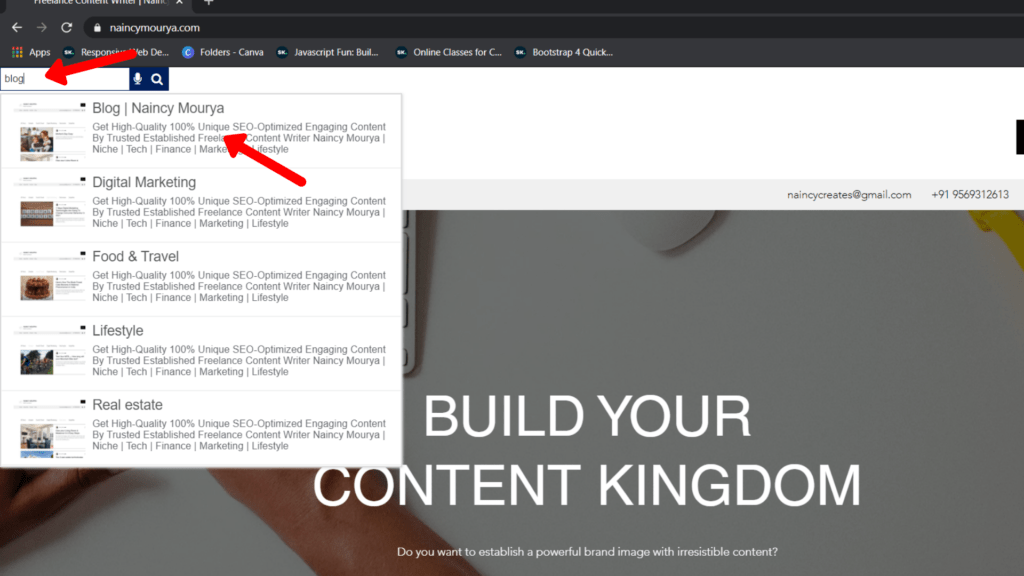This screenshot has width=1024, height=576.
Task: Open the Real estate search result
Action: click(127, 404)
